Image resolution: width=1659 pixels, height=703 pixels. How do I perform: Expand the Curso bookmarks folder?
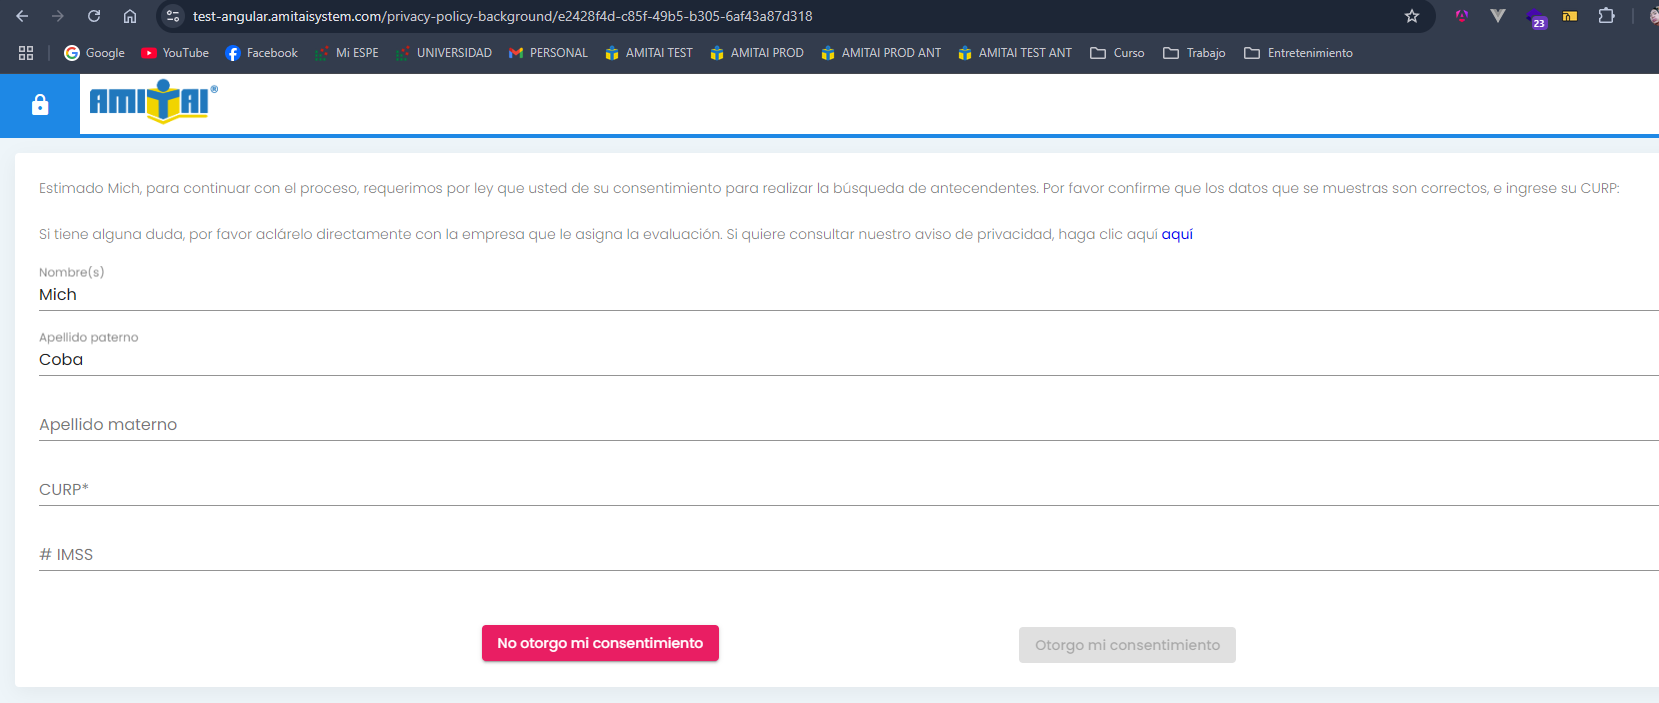[1117, 53]
